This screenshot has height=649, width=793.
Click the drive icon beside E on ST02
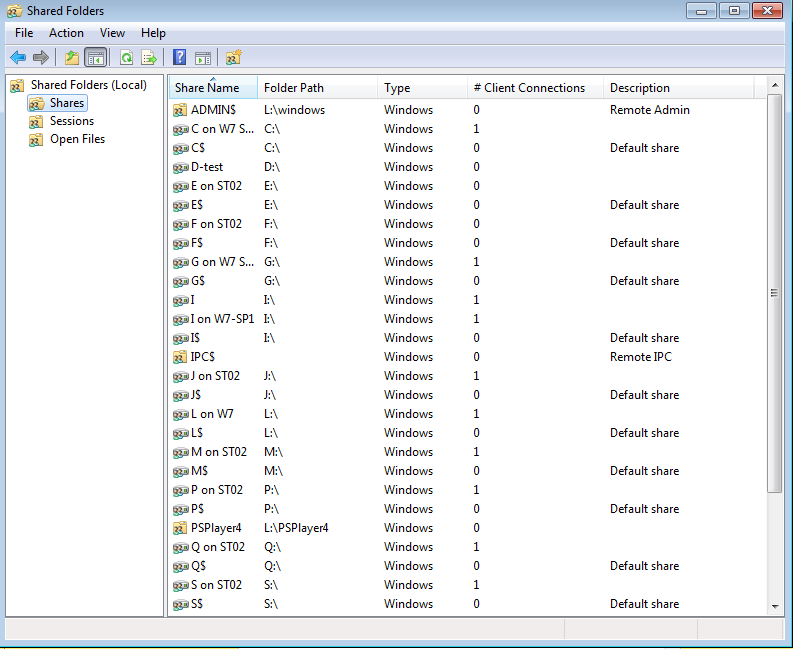[181, 187]
